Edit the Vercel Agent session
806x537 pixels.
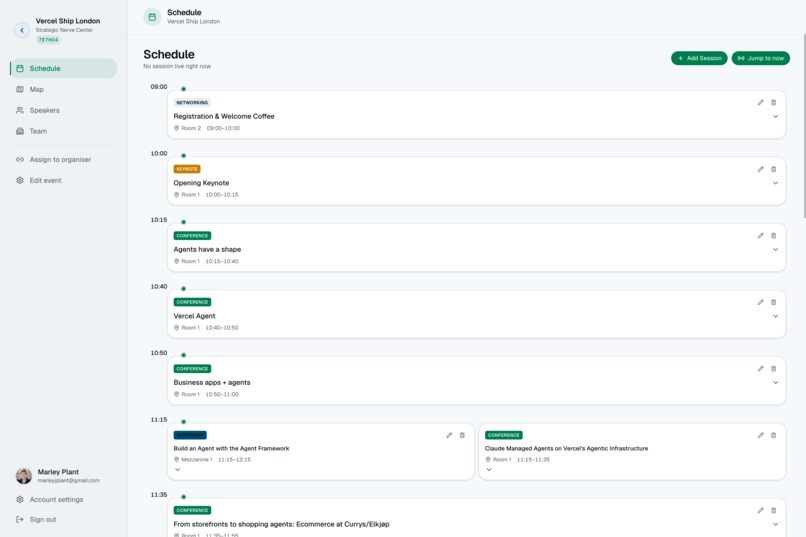point(760,302)
